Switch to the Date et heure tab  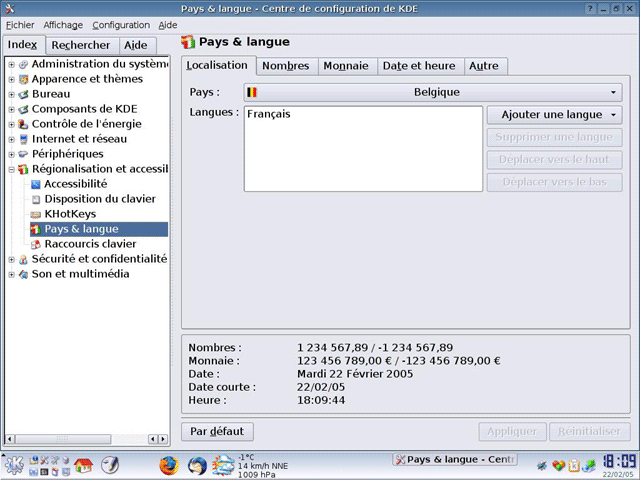(419, 66)
